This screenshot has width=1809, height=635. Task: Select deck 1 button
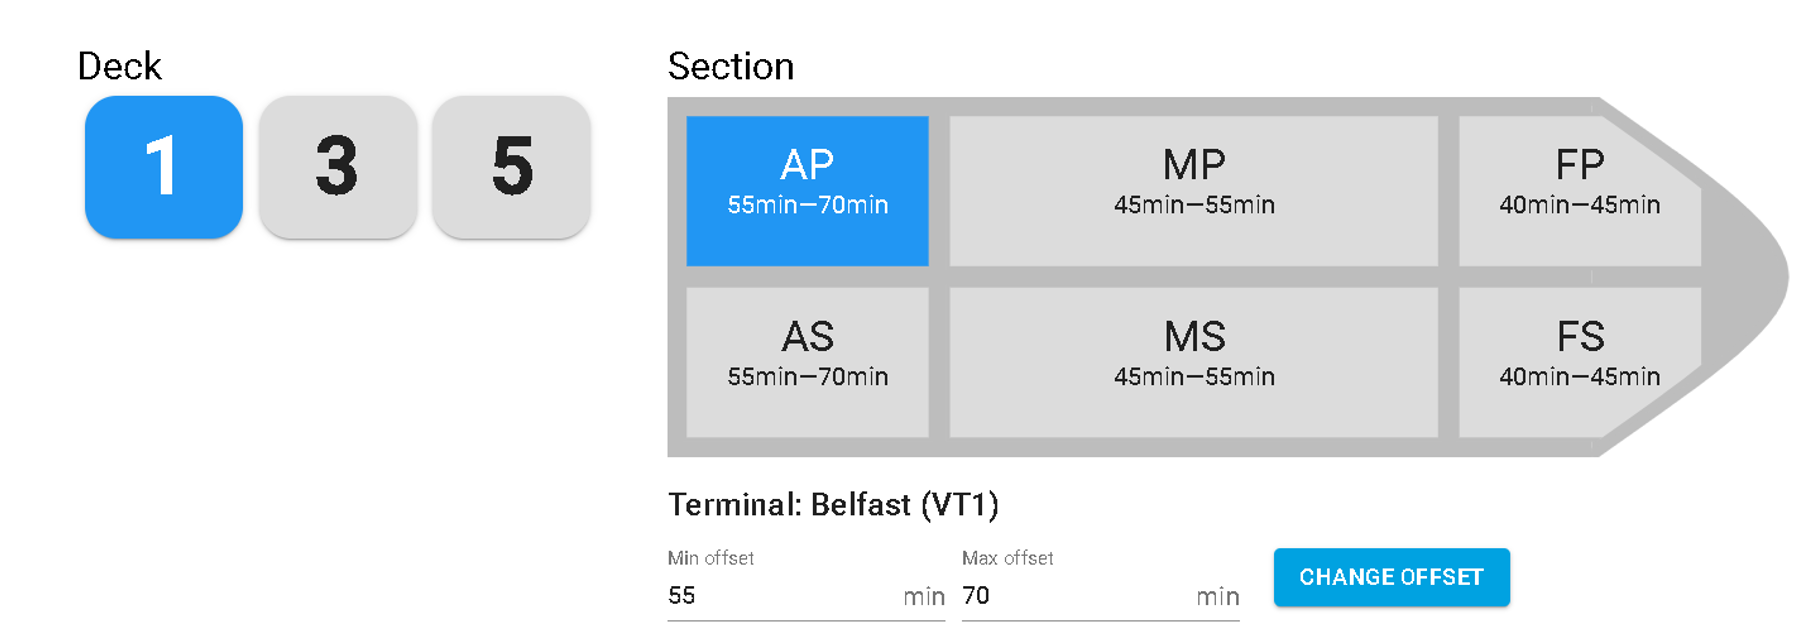coord(164,167)
